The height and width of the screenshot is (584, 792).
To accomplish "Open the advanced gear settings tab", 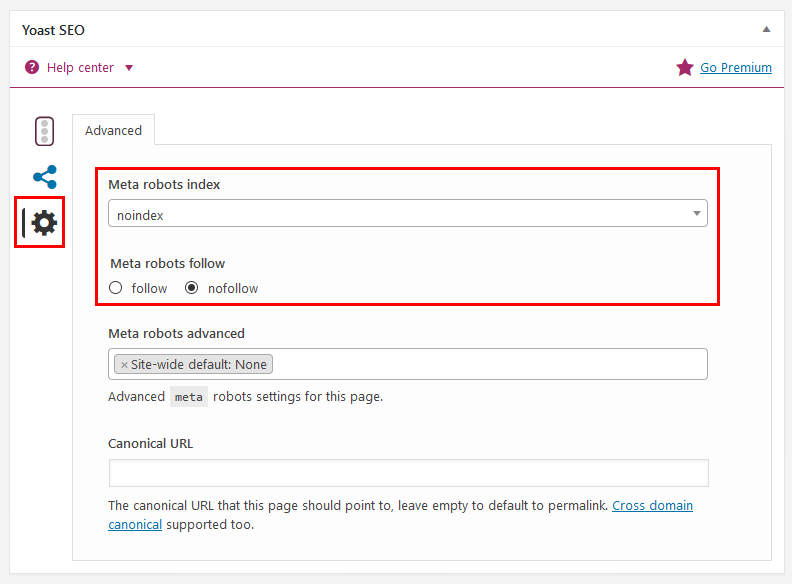I will click(x=44, y=223).
